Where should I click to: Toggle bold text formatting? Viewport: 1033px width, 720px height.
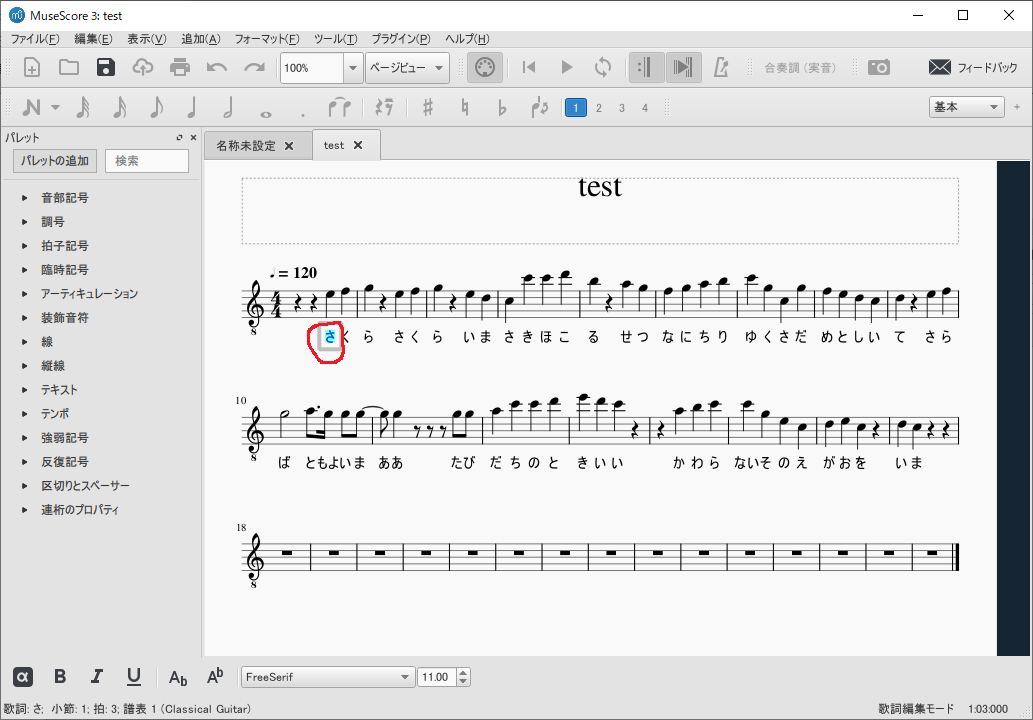click(x=60, y=677)
